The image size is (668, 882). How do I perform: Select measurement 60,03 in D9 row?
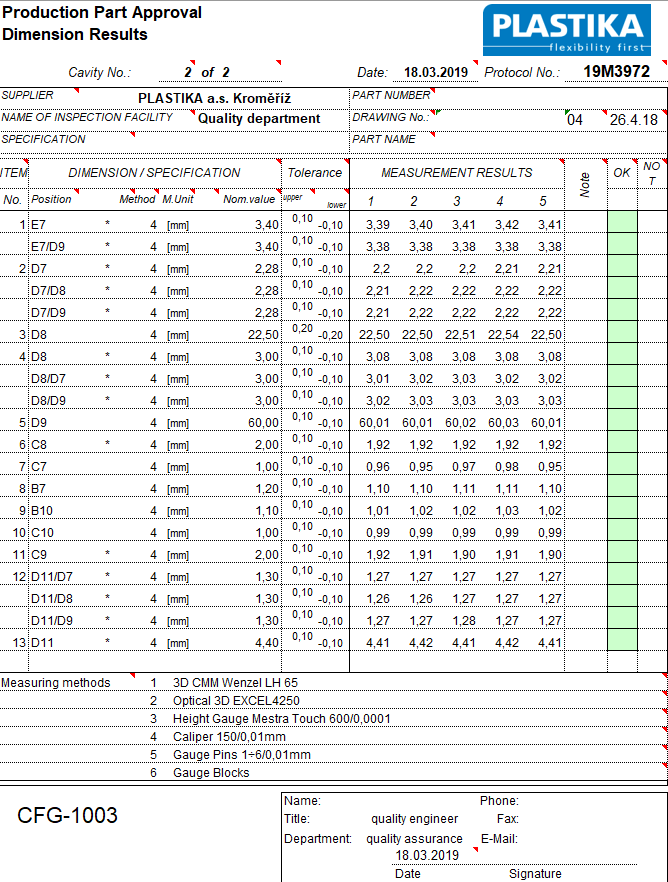[503, 422]
